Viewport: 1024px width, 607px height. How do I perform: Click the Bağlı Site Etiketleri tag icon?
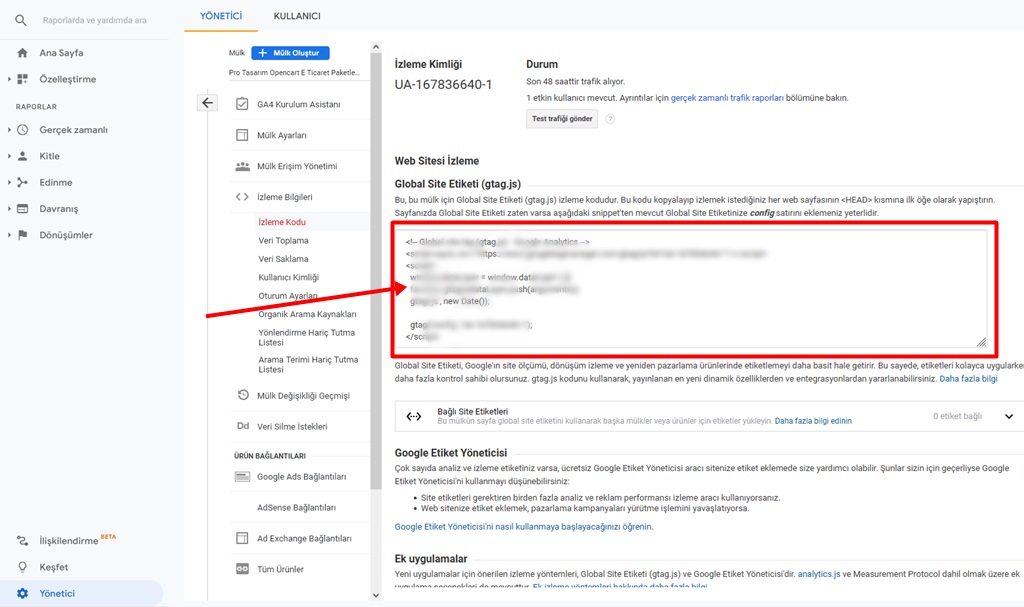click(x=414, y=416)
